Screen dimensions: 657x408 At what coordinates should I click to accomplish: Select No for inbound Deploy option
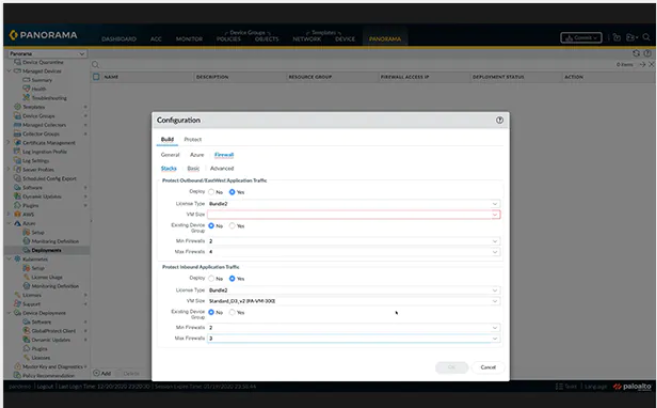coord(212,278)
